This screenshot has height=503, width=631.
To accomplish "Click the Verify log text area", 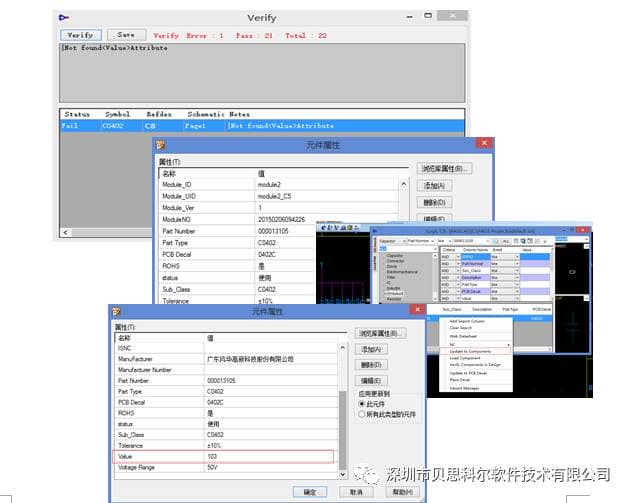I will click(262, 73).
